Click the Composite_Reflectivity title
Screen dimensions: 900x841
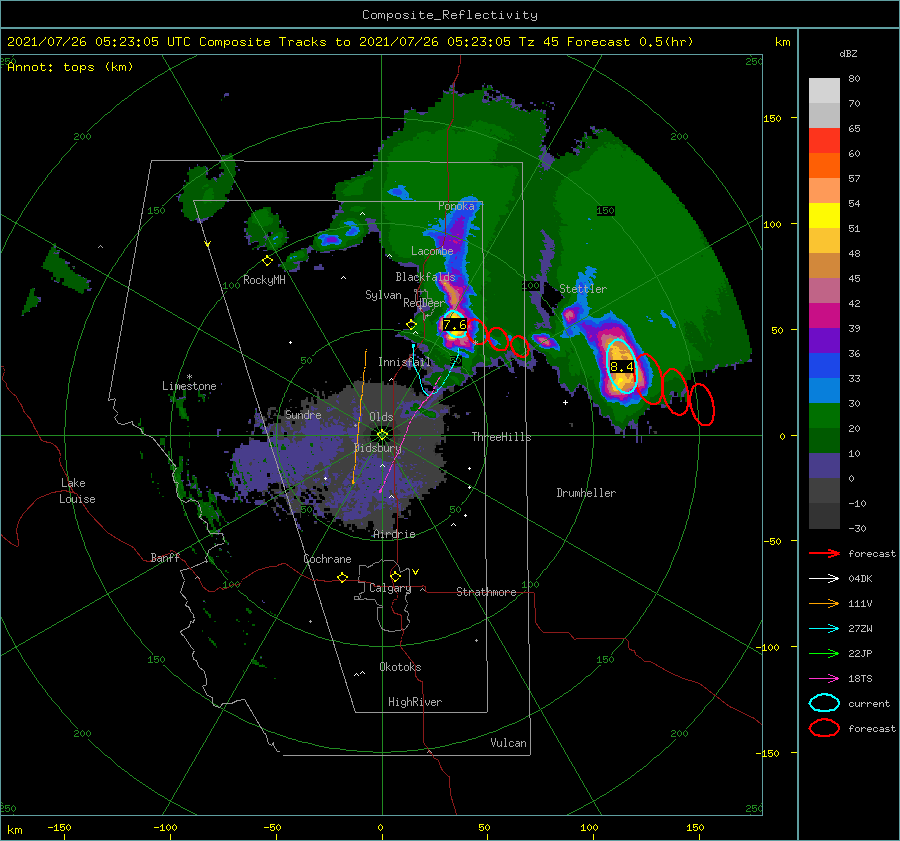click(x=450, y=15)
